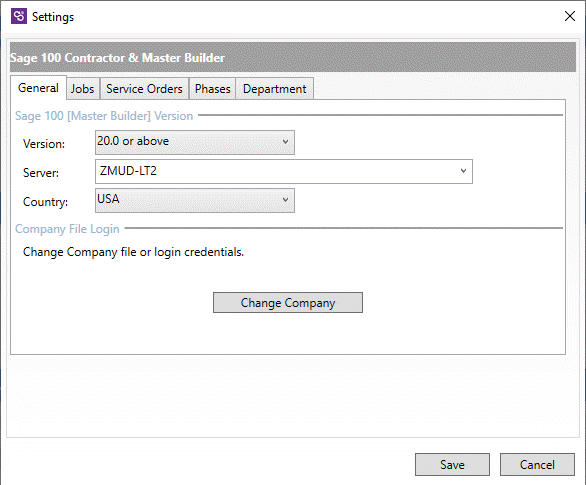Open the Department tab
Screen dimensions: 586x485
pos(275,89)
